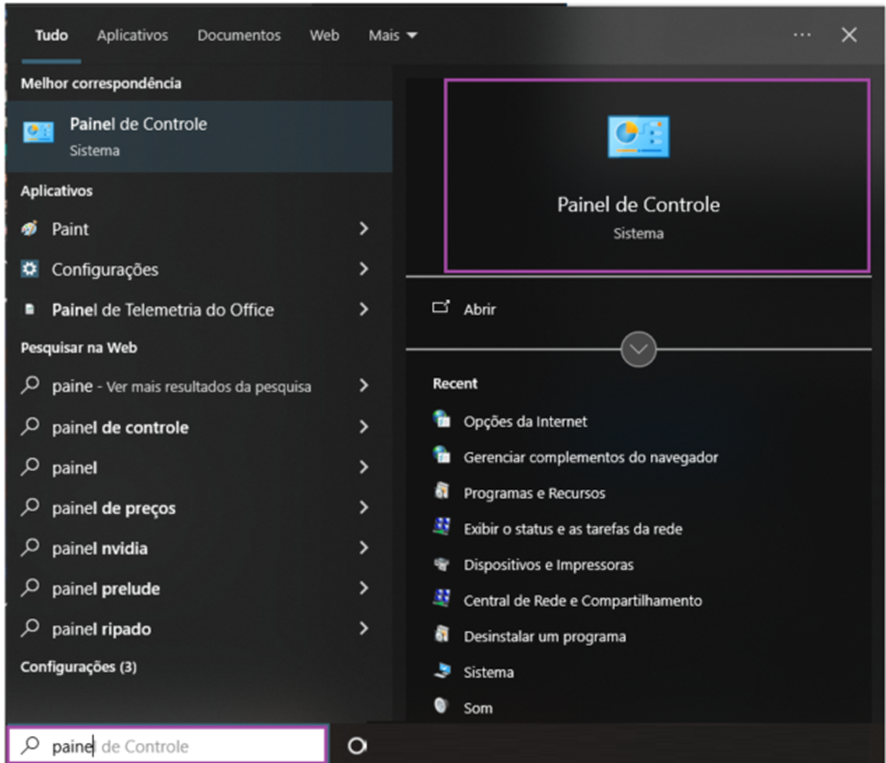Click the large Painel de Controle preview icon
The image size is (886, 763).
[639, 136]
